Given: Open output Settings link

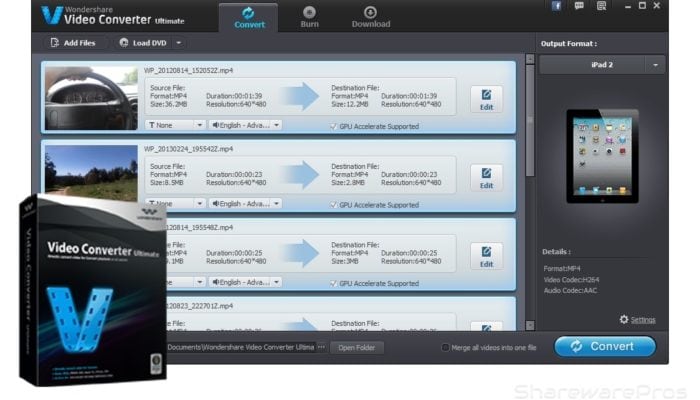Looking at the screenshot, I should [x=643, y=320].
